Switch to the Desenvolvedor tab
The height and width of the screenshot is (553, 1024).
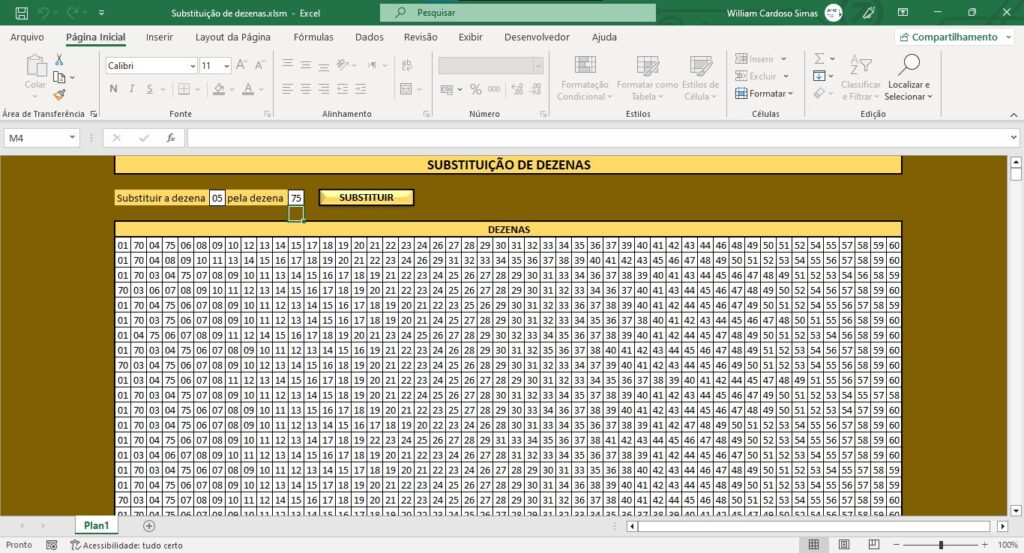click(537, 37)
